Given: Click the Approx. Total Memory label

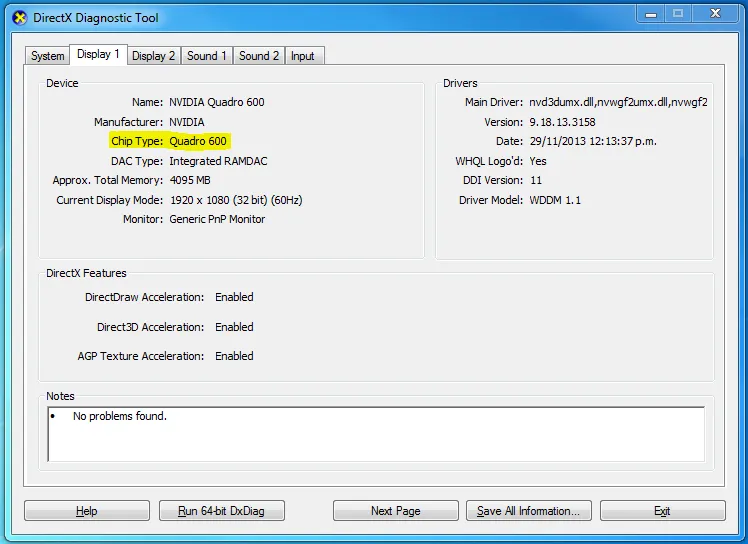Looking at the screenshot, I should [x=108, y=180].
